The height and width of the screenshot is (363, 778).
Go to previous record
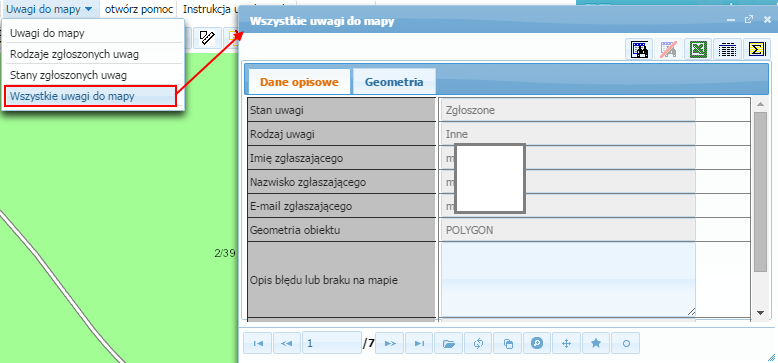286,343
